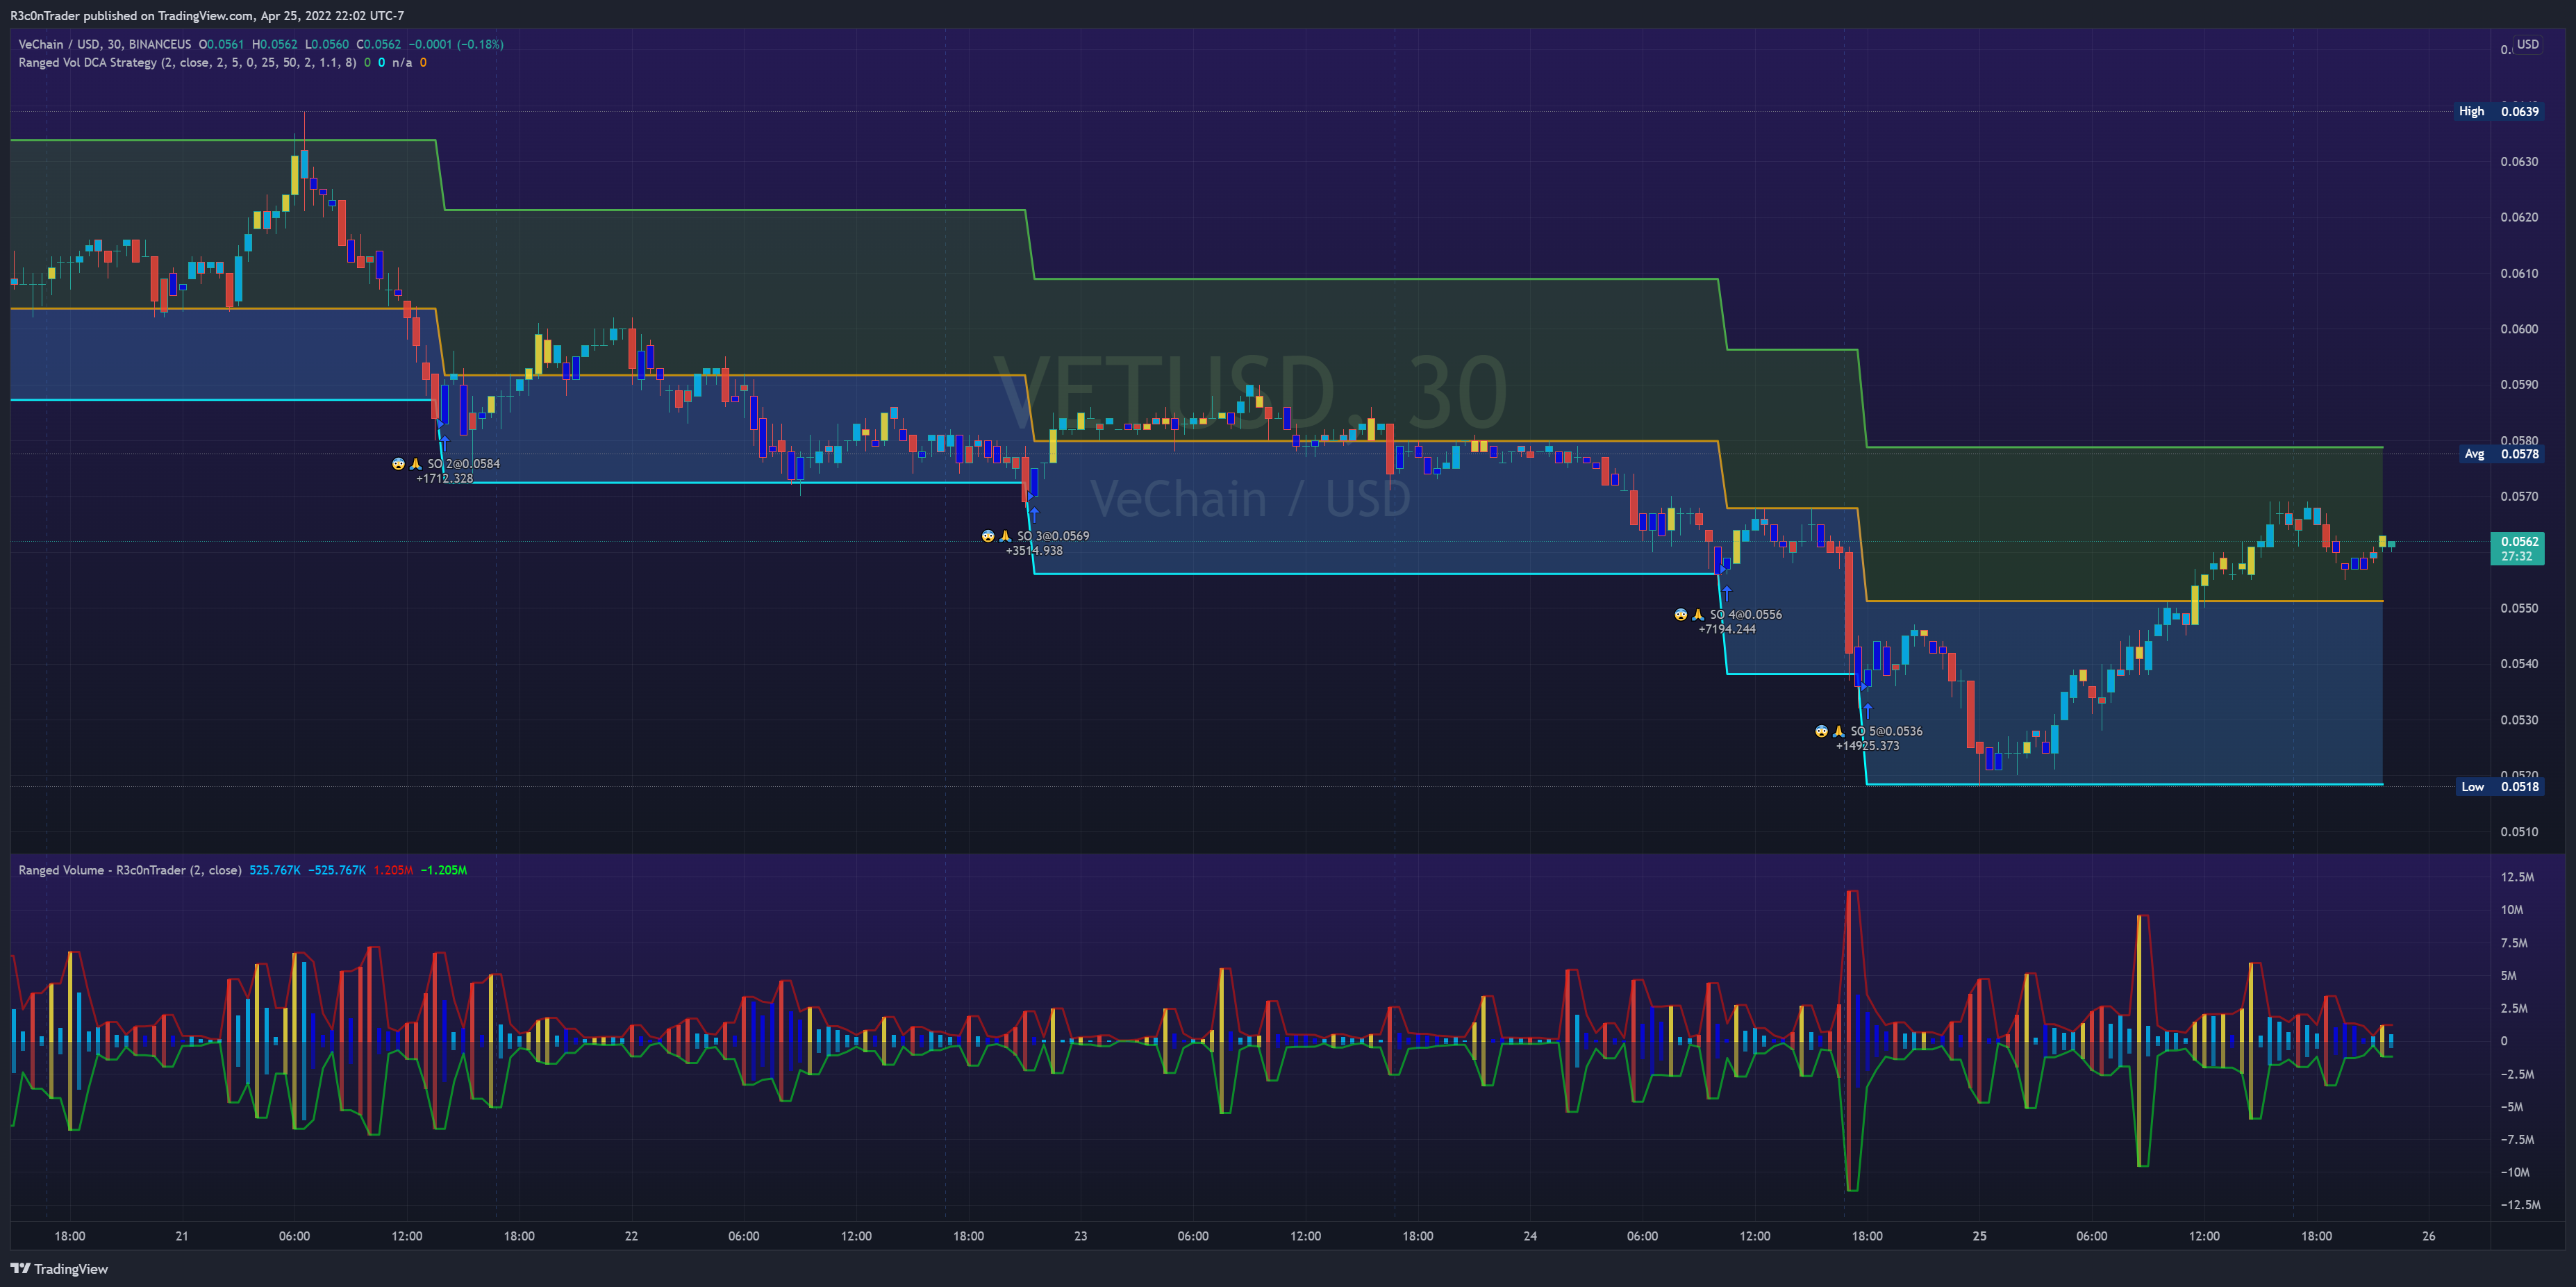2576x1287 pixels.
Task: Click the 0.0630 price axis tick
Action: click(x=2518, y=161)
